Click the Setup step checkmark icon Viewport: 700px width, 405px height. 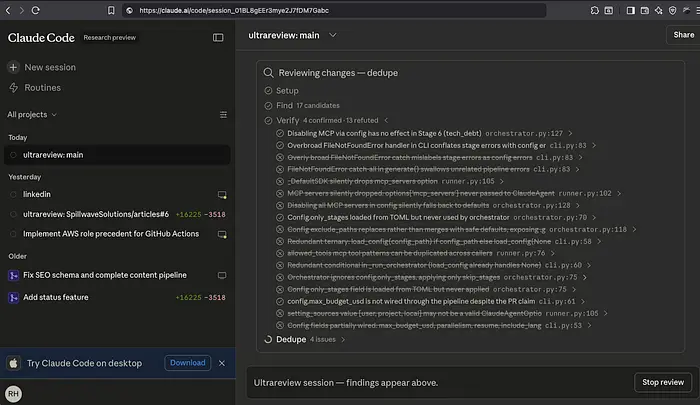[268, 91]
